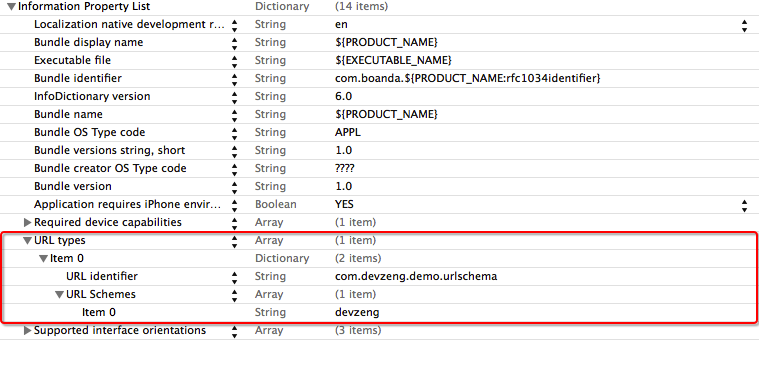
Task: Click String type of URL identifier row
Action: pos(270,276)
